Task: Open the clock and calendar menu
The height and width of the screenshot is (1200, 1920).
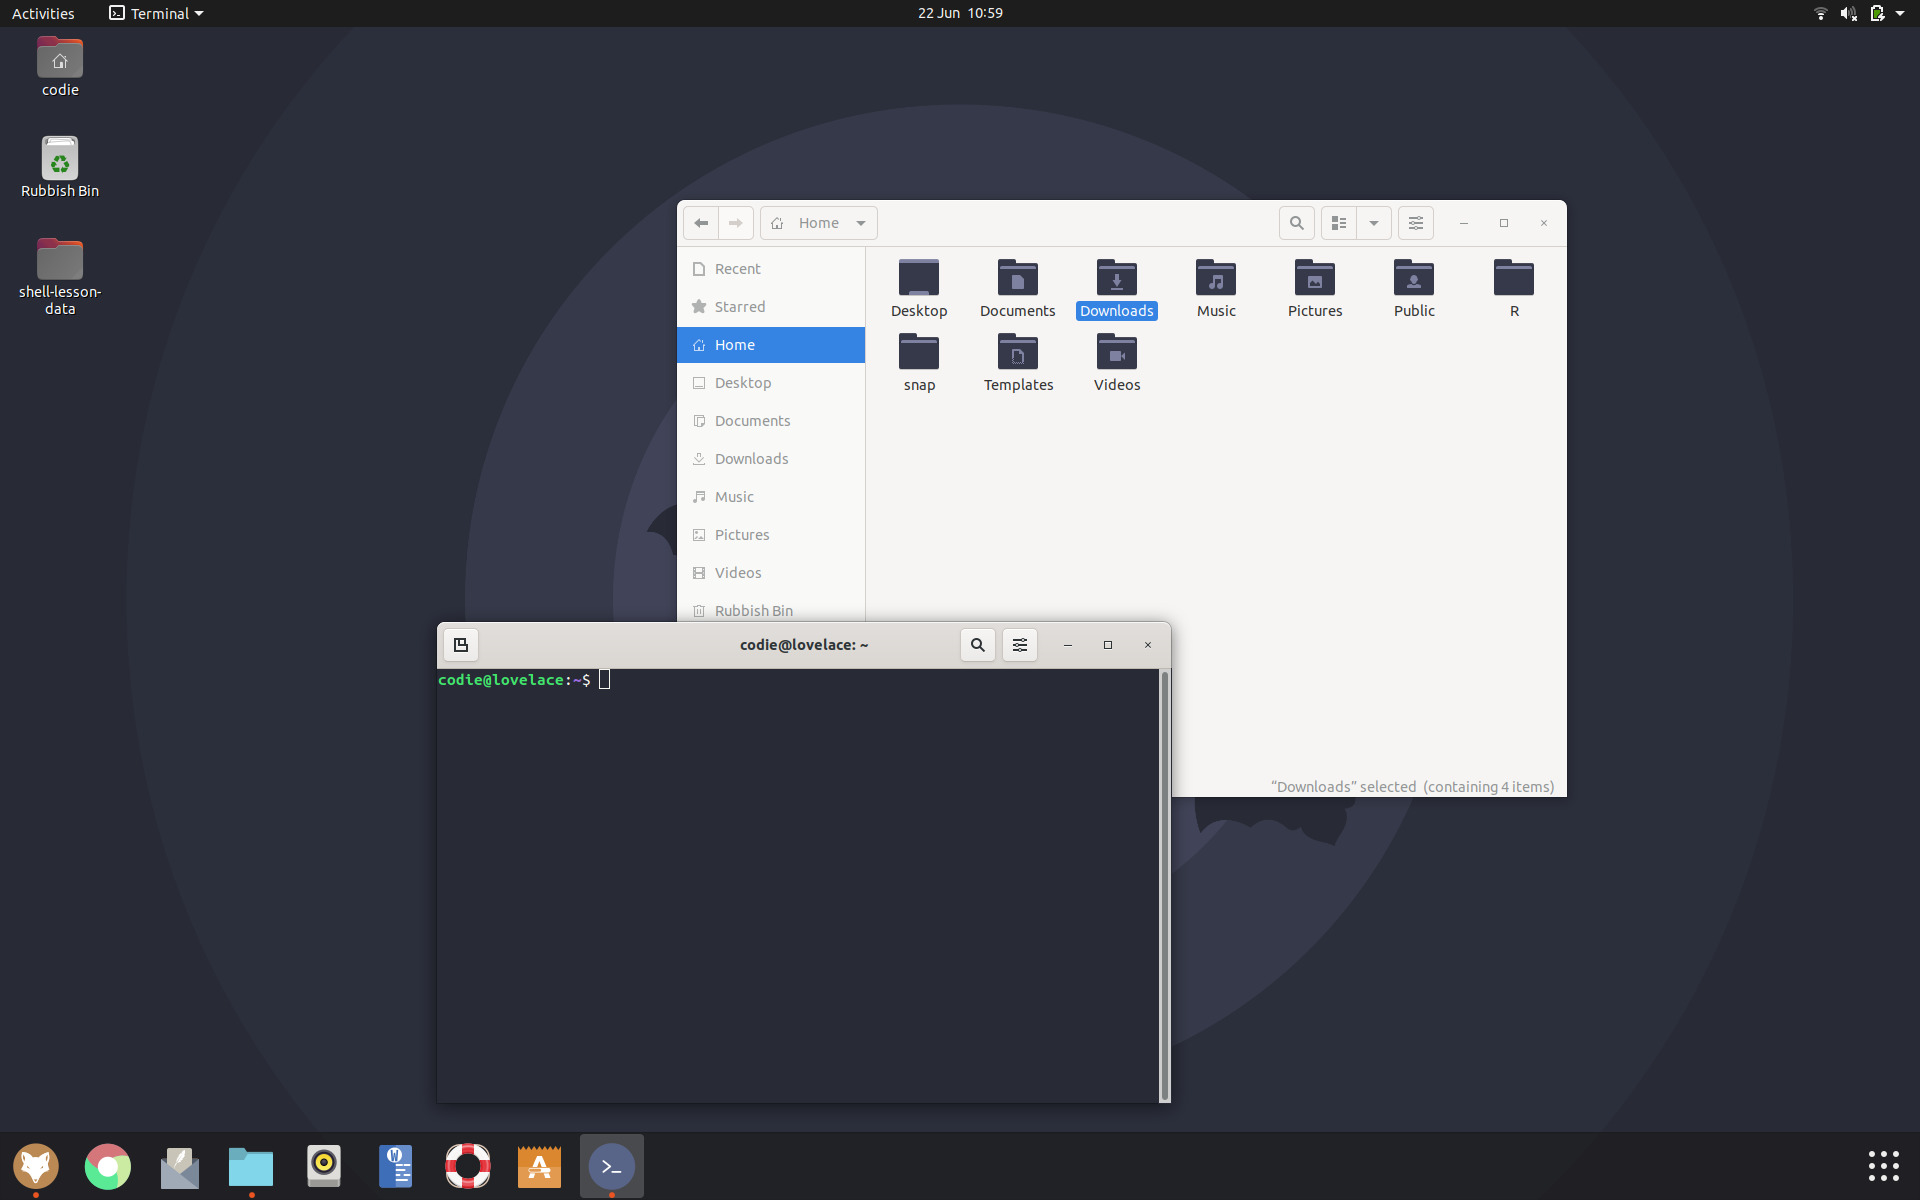Action: coord(960,13)
